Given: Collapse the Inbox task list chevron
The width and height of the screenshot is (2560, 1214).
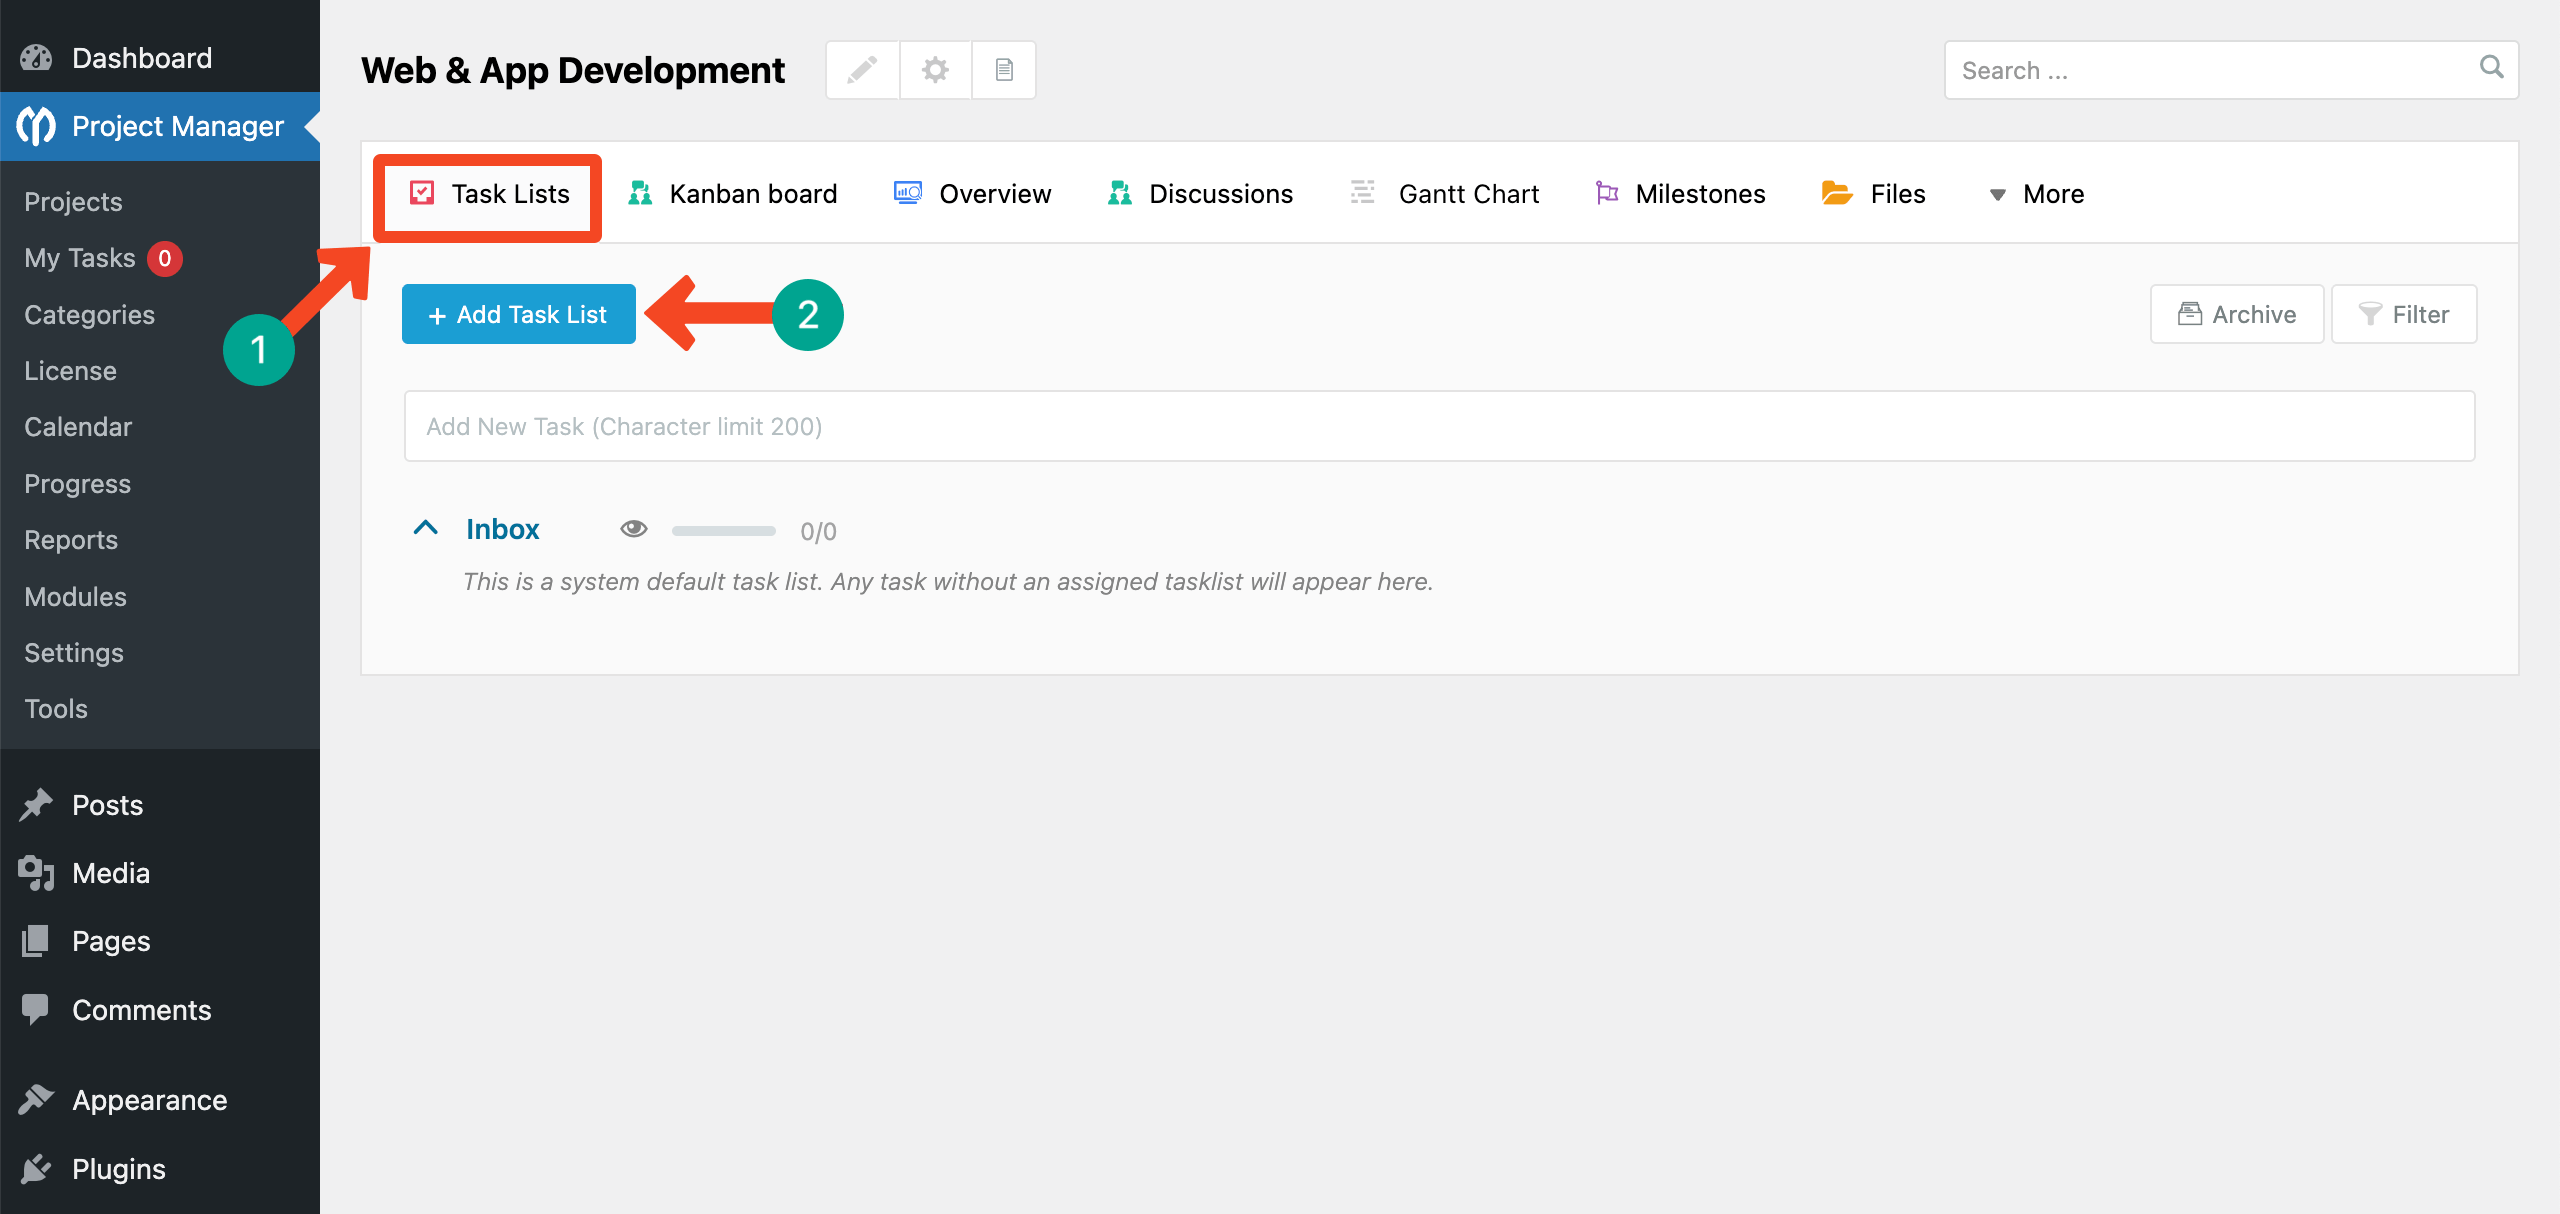Looking at the screenshot, I should click(426, 528).
